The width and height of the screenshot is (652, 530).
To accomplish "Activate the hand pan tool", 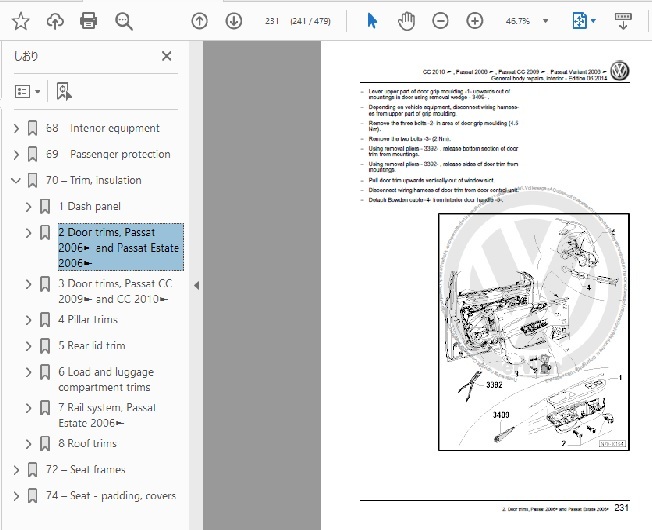I will click(x=406, y=21).
